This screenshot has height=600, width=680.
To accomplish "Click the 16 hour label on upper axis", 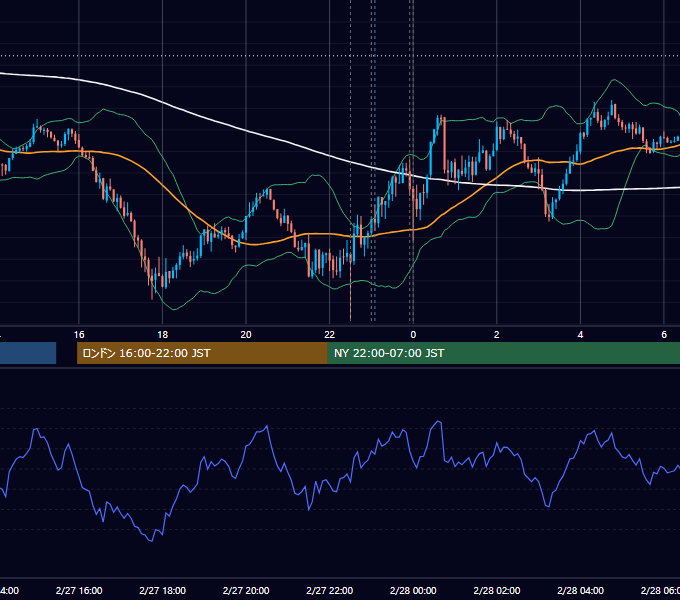I will pos(79,335).
